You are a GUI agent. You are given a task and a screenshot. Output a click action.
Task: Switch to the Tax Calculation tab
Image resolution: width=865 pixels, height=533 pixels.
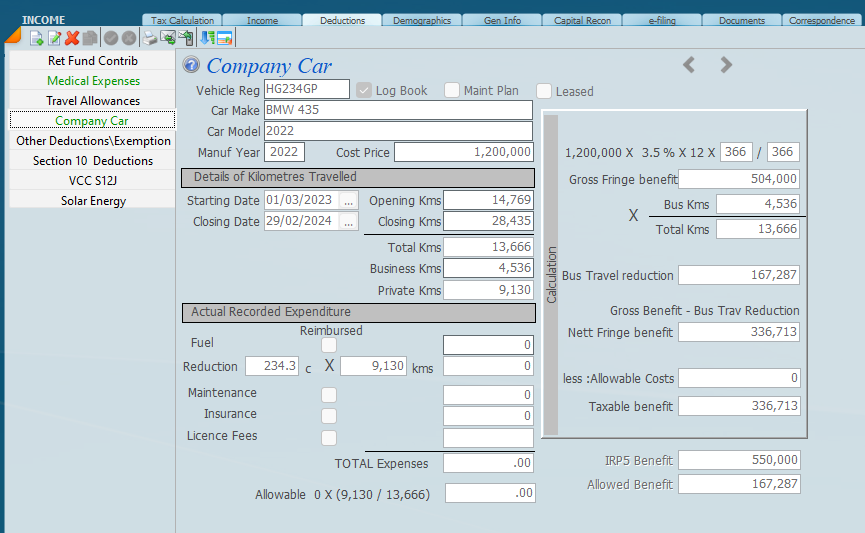pyautogui.click(x=182, y=20)
